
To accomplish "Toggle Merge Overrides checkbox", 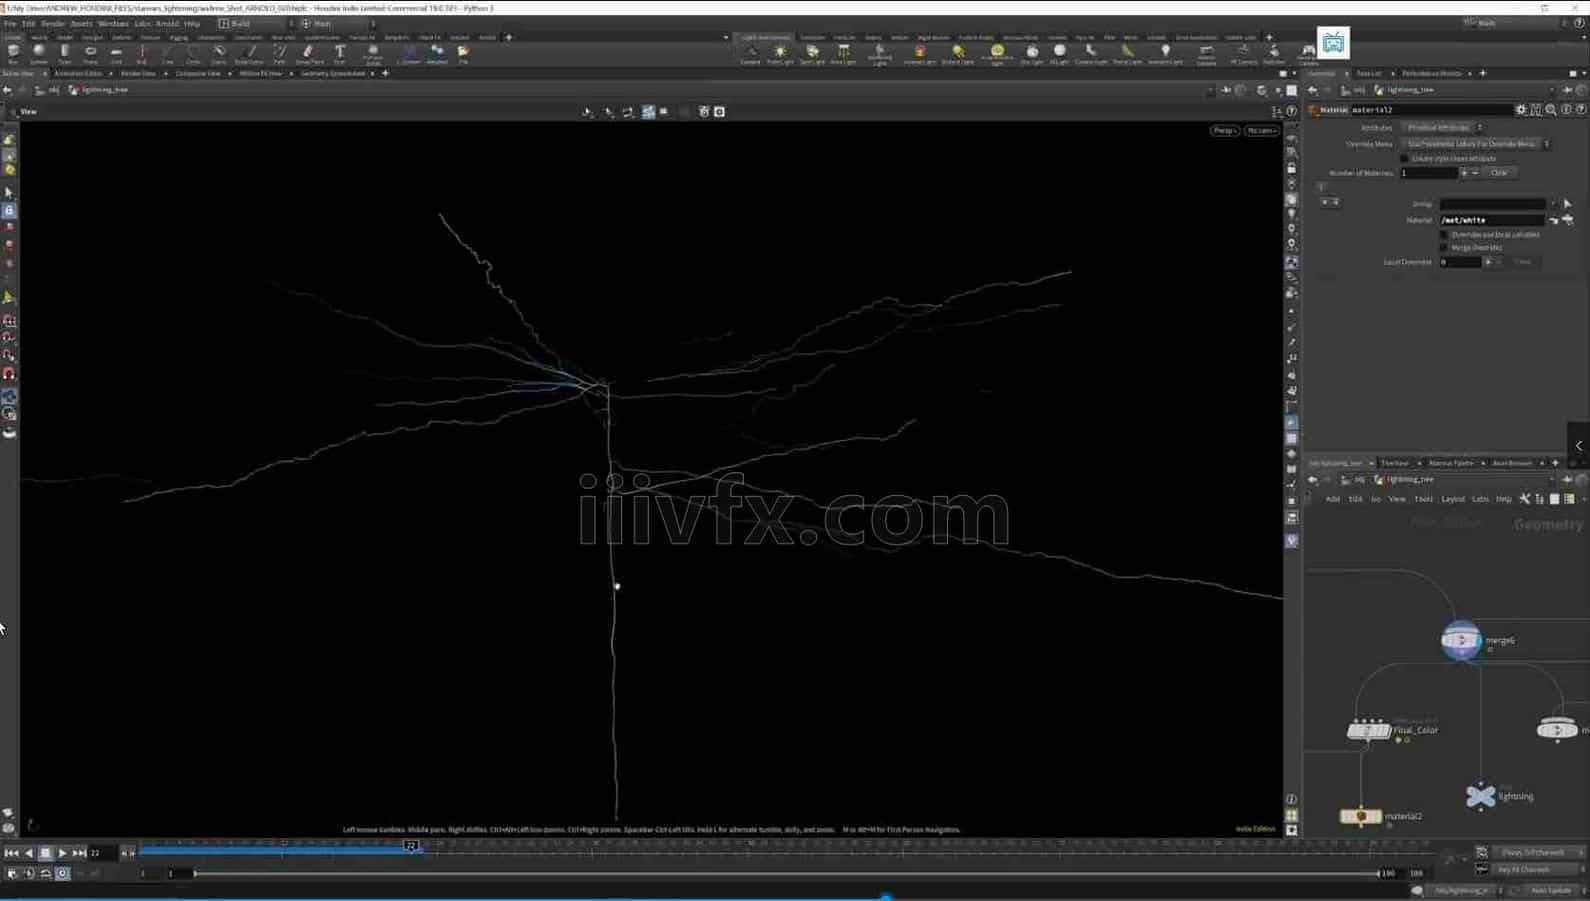I will pyautogui.click(x=1444, y=248).
